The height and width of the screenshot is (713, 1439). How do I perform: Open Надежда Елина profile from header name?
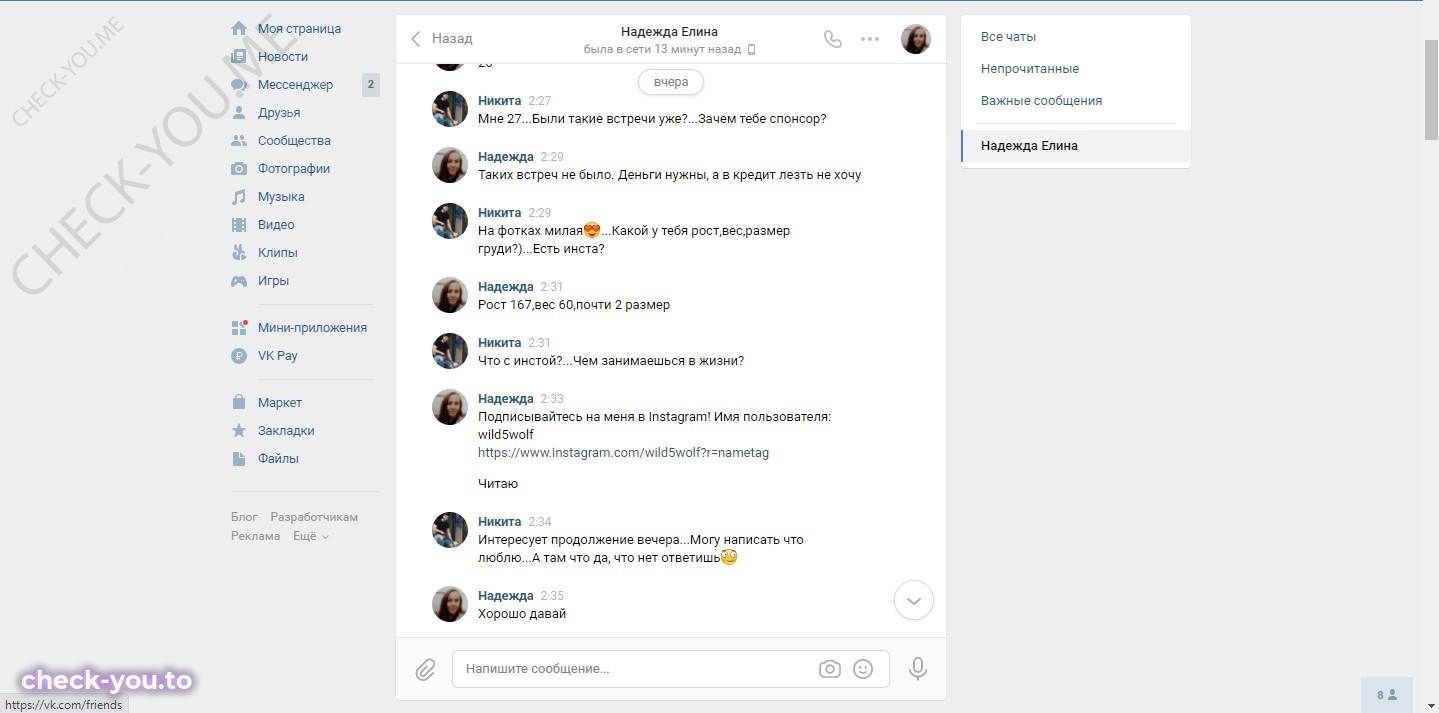[x=669, y=32]
